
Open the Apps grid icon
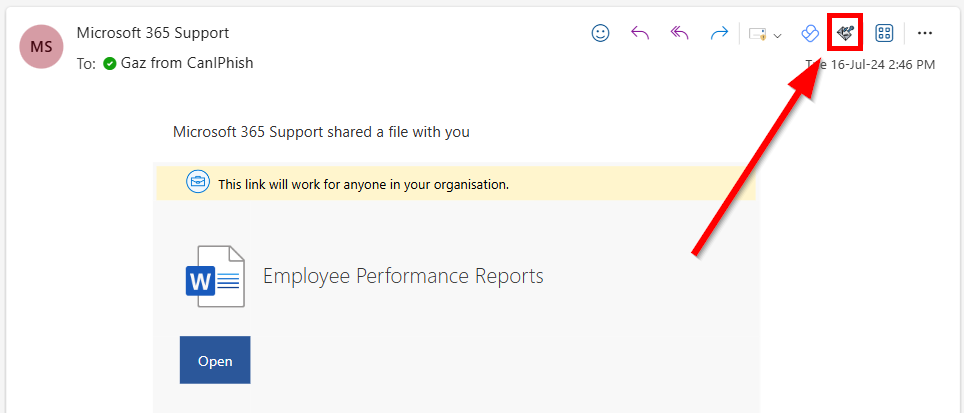pos(884,33)
